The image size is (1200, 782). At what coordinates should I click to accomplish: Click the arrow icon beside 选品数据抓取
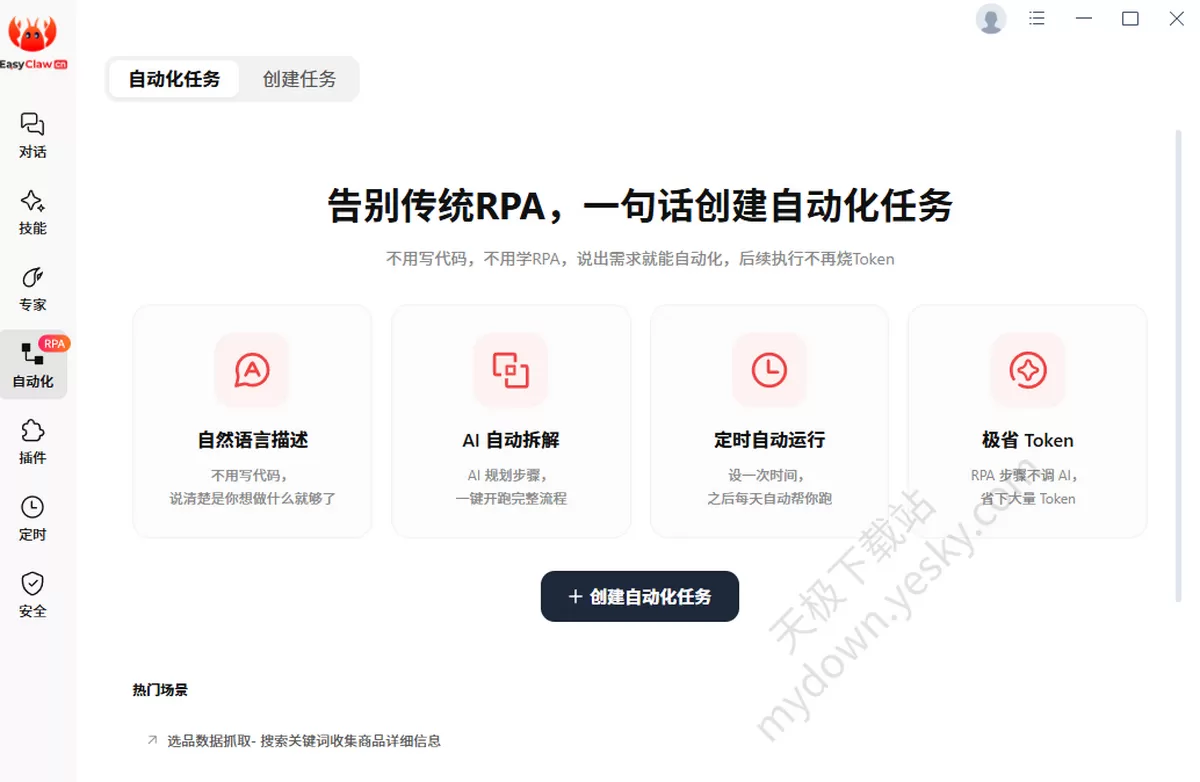click(x=152, y=740)
